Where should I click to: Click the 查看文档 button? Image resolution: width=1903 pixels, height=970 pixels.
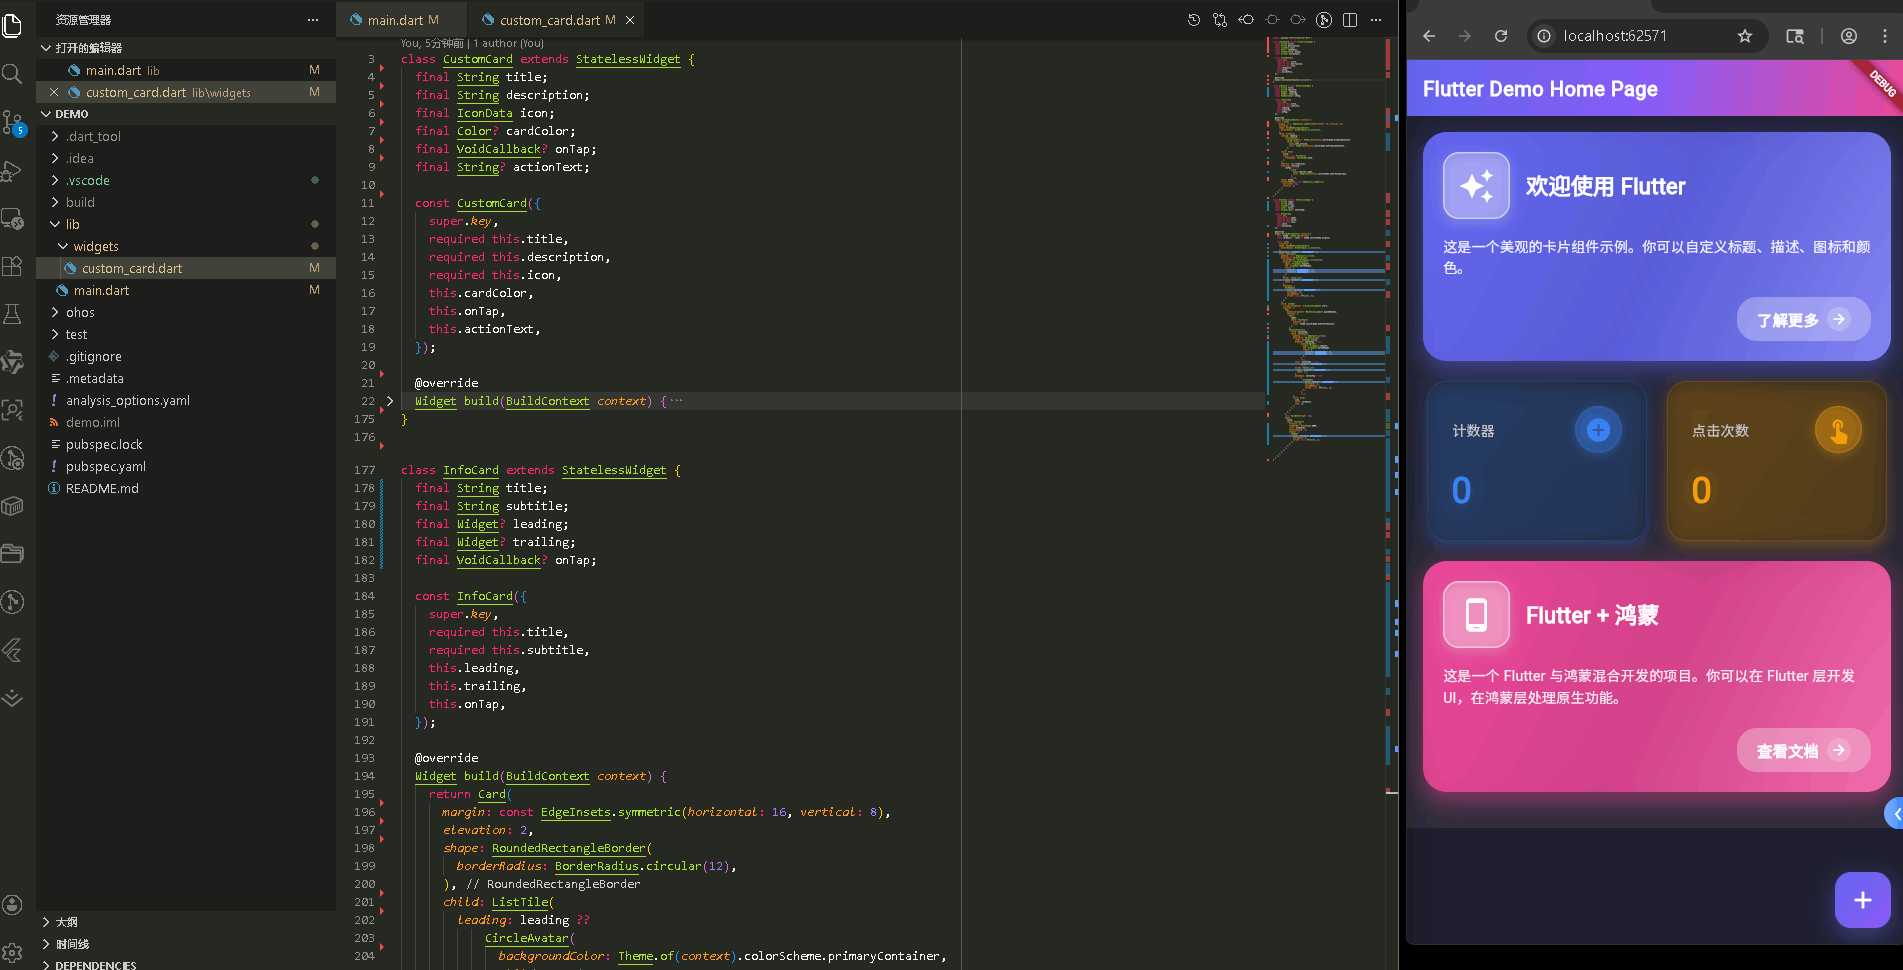pyautogui.click(x=1803, y=751)
